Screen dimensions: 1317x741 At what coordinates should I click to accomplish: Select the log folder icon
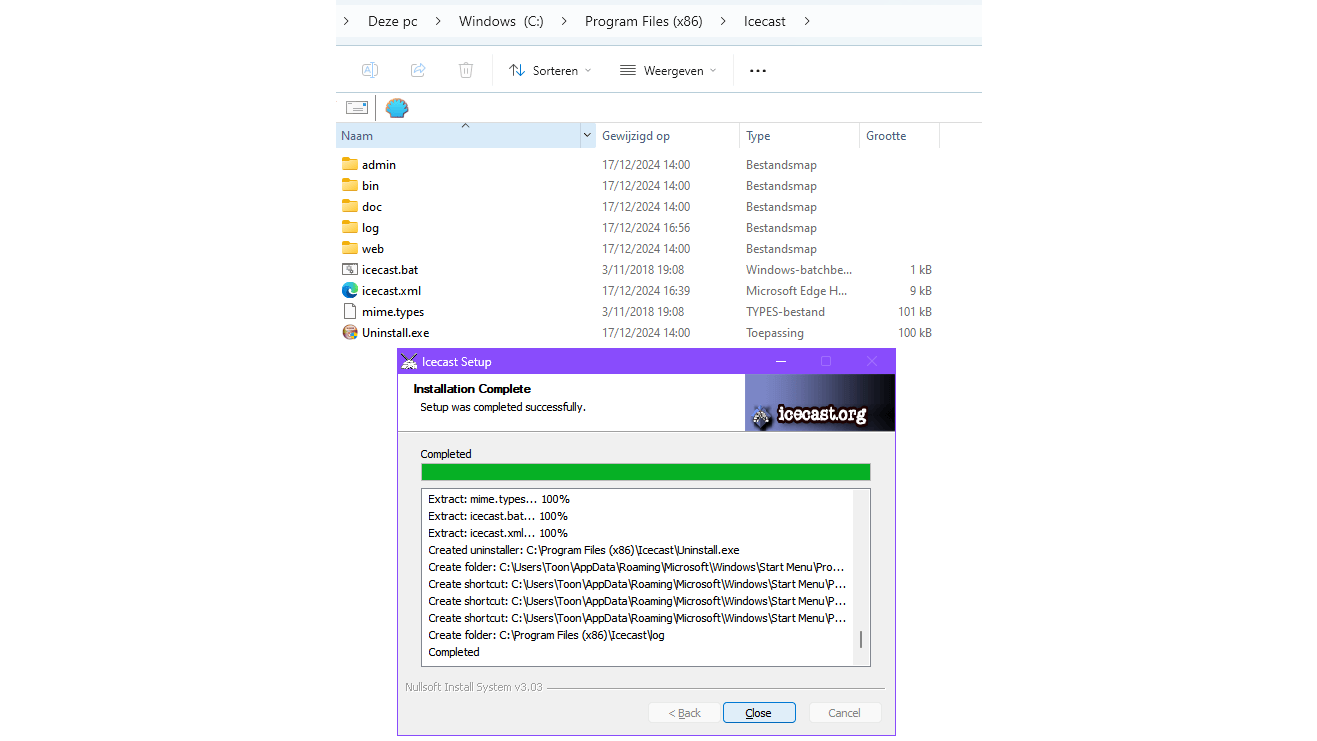[349, 227]
